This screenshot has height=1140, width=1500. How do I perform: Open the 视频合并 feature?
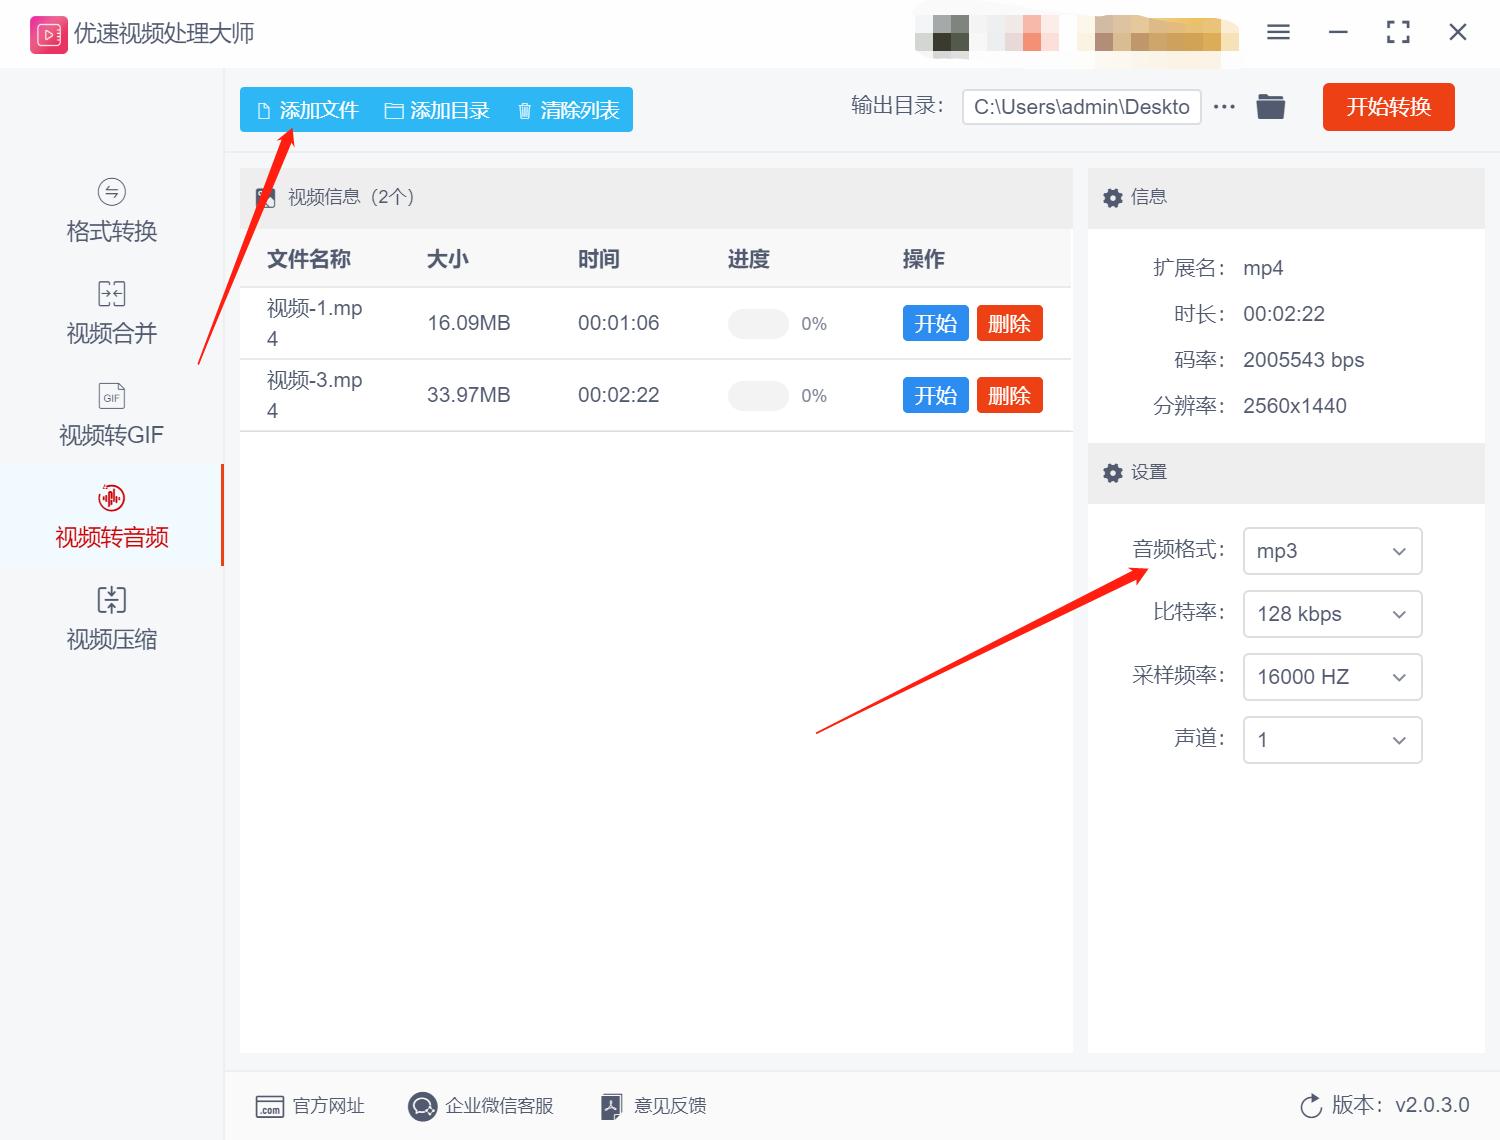110,313
